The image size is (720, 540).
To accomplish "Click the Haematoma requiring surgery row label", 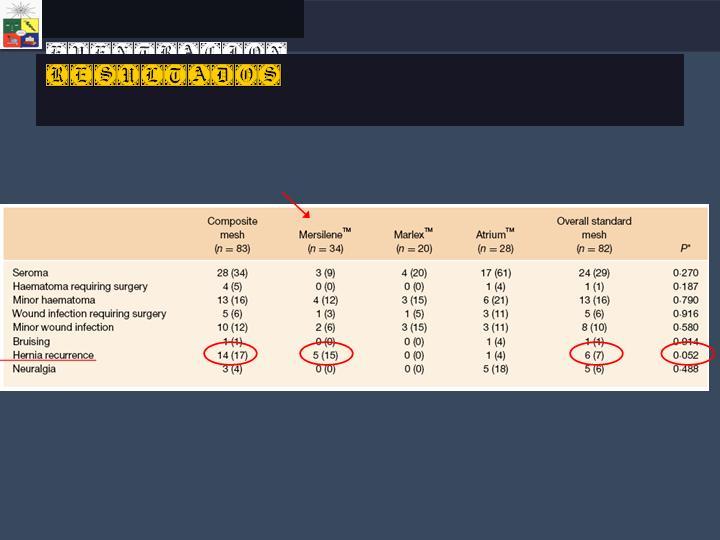I will tap(79, 286).
